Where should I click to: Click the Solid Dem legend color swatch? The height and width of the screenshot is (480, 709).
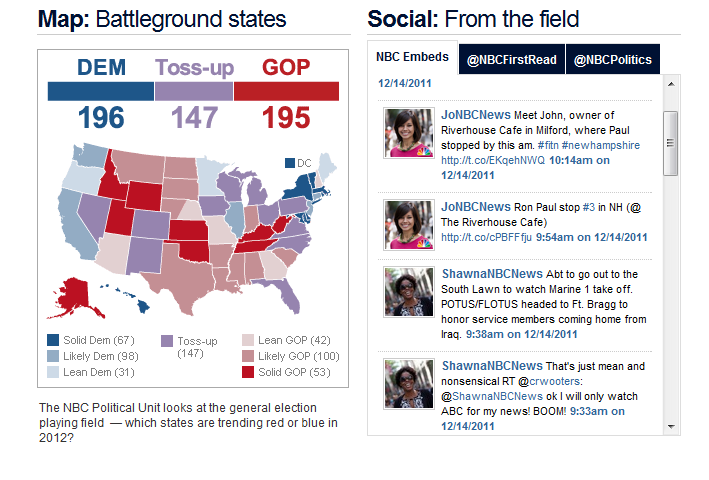(x=54, y=340)
